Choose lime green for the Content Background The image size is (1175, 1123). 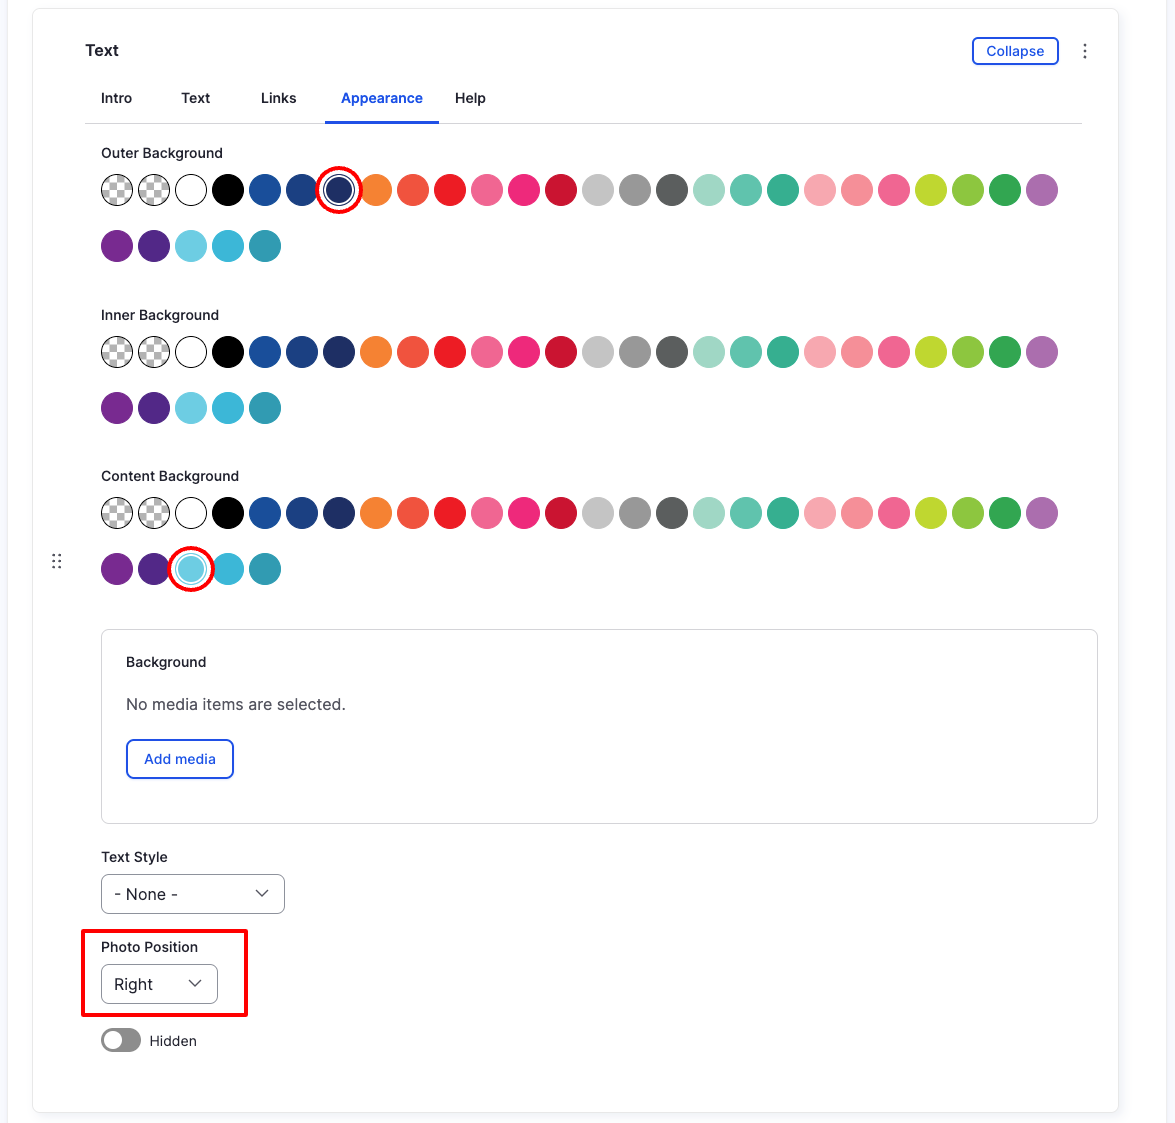pos(931,513)
